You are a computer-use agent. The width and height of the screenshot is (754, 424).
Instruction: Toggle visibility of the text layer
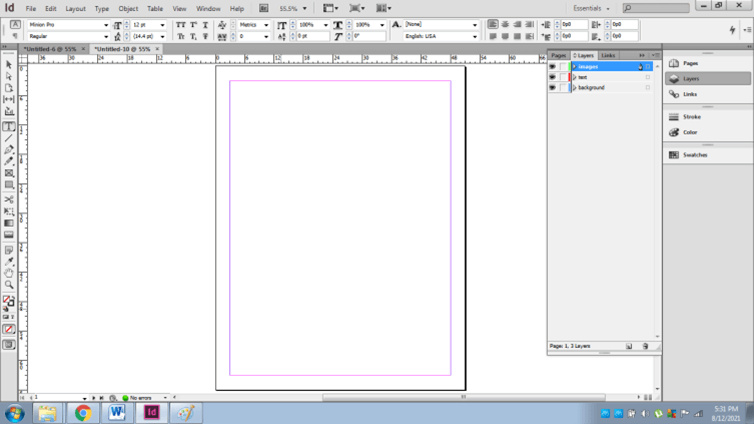[552, 77]
